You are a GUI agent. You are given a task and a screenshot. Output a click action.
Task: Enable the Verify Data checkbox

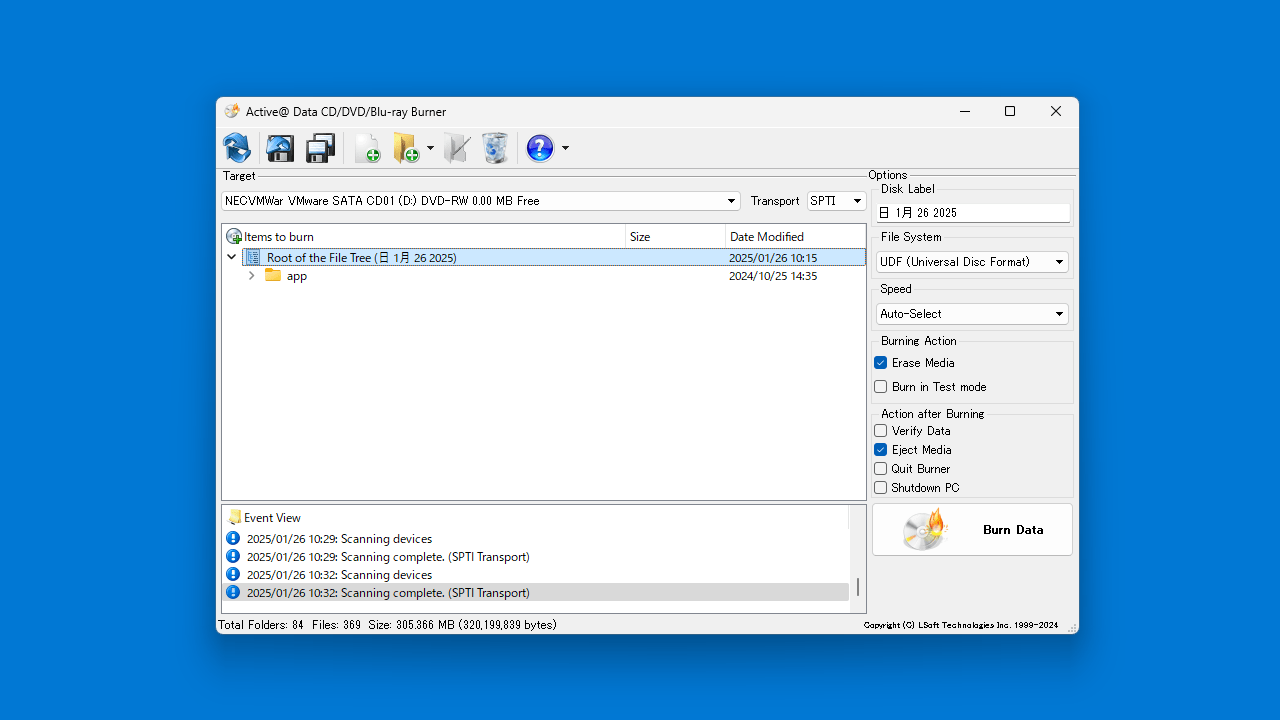[x=881, y=431]
